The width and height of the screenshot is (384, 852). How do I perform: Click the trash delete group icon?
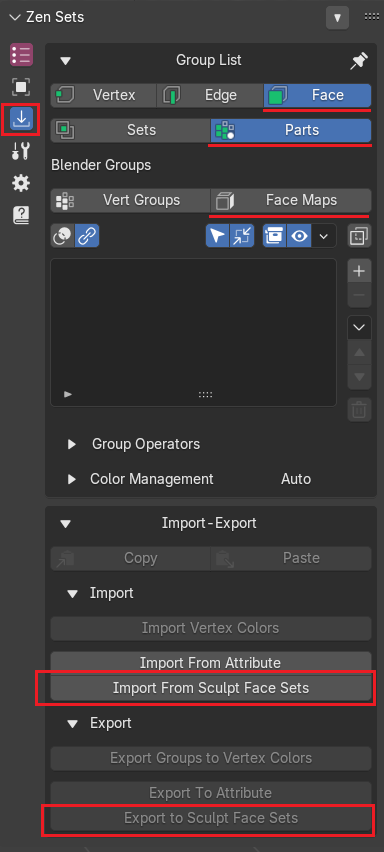pos(359,410)
